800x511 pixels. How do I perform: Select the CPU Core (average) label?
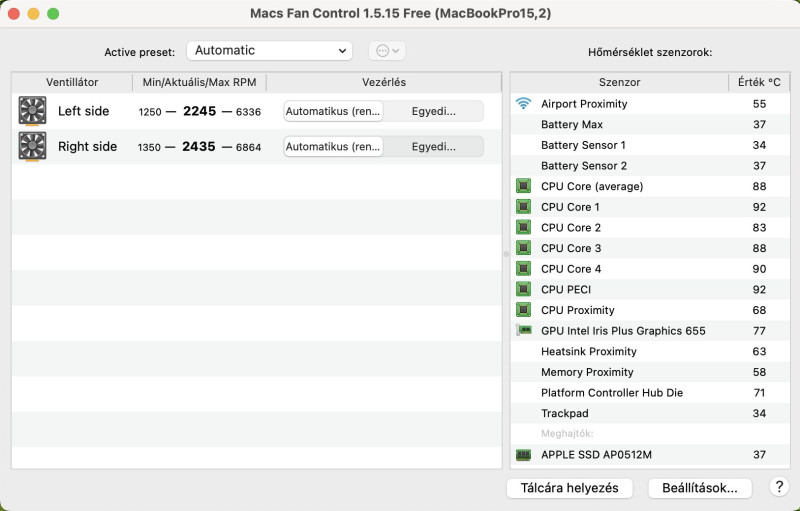tap(592, 186)
